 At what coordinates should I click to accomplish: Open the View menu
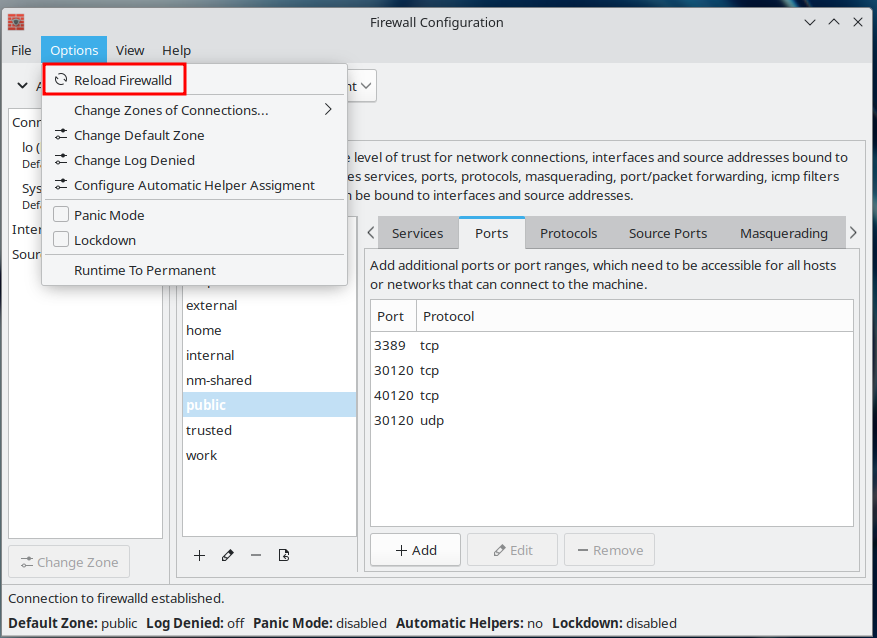130,50
